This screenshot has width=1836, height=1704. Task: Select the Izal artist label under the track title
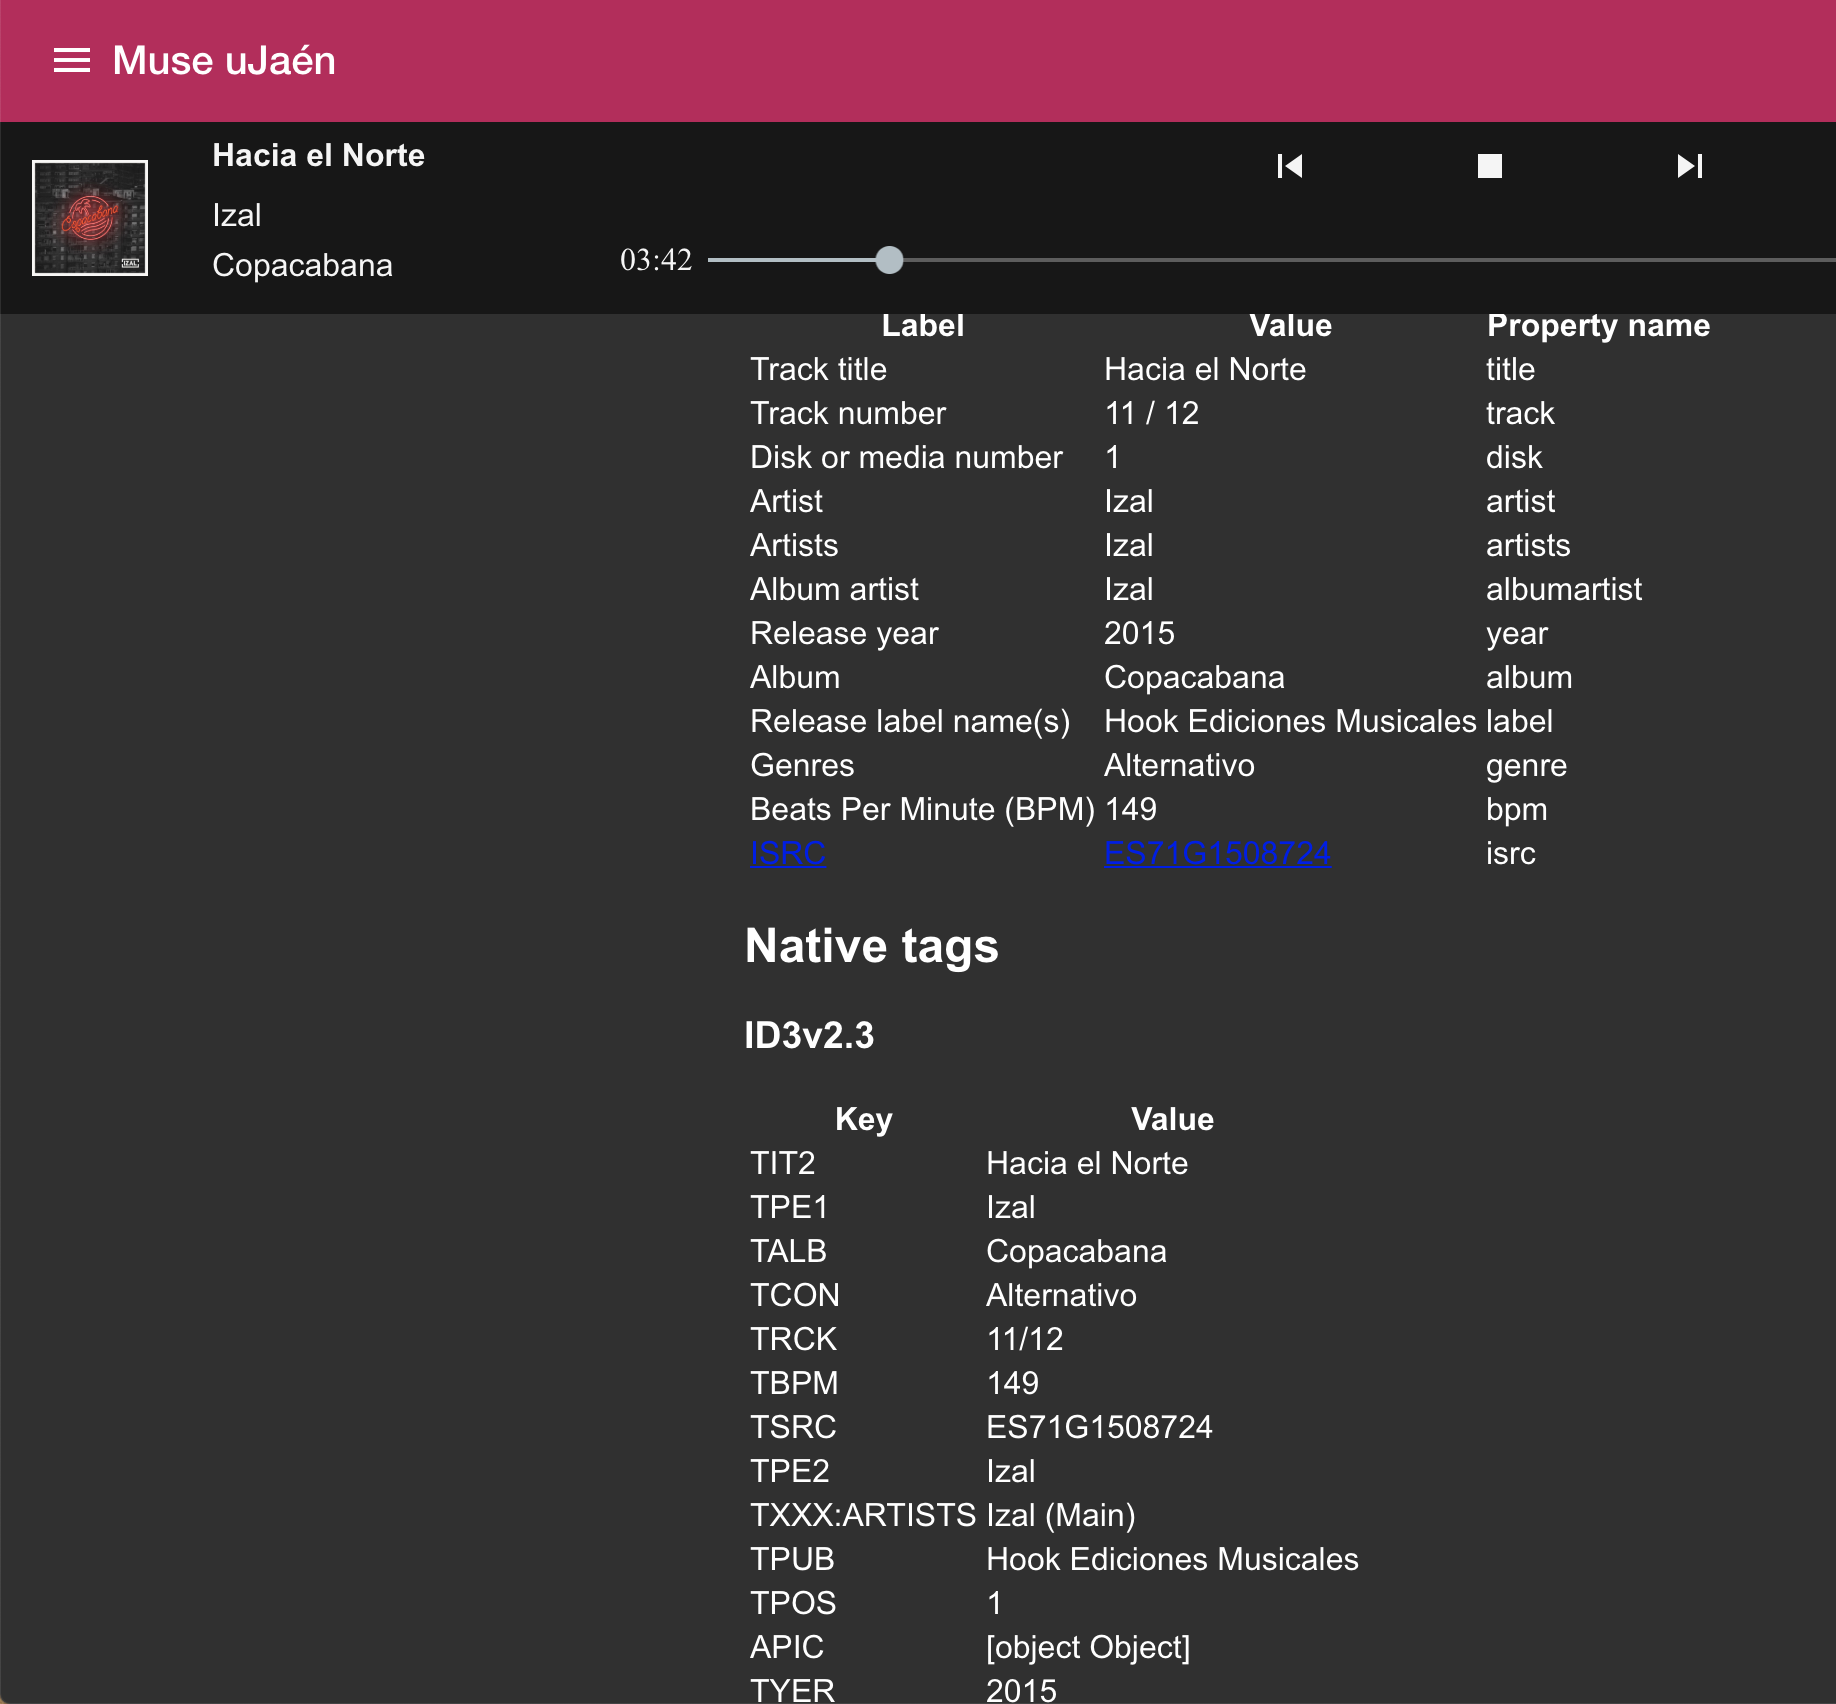pos(236,215)
